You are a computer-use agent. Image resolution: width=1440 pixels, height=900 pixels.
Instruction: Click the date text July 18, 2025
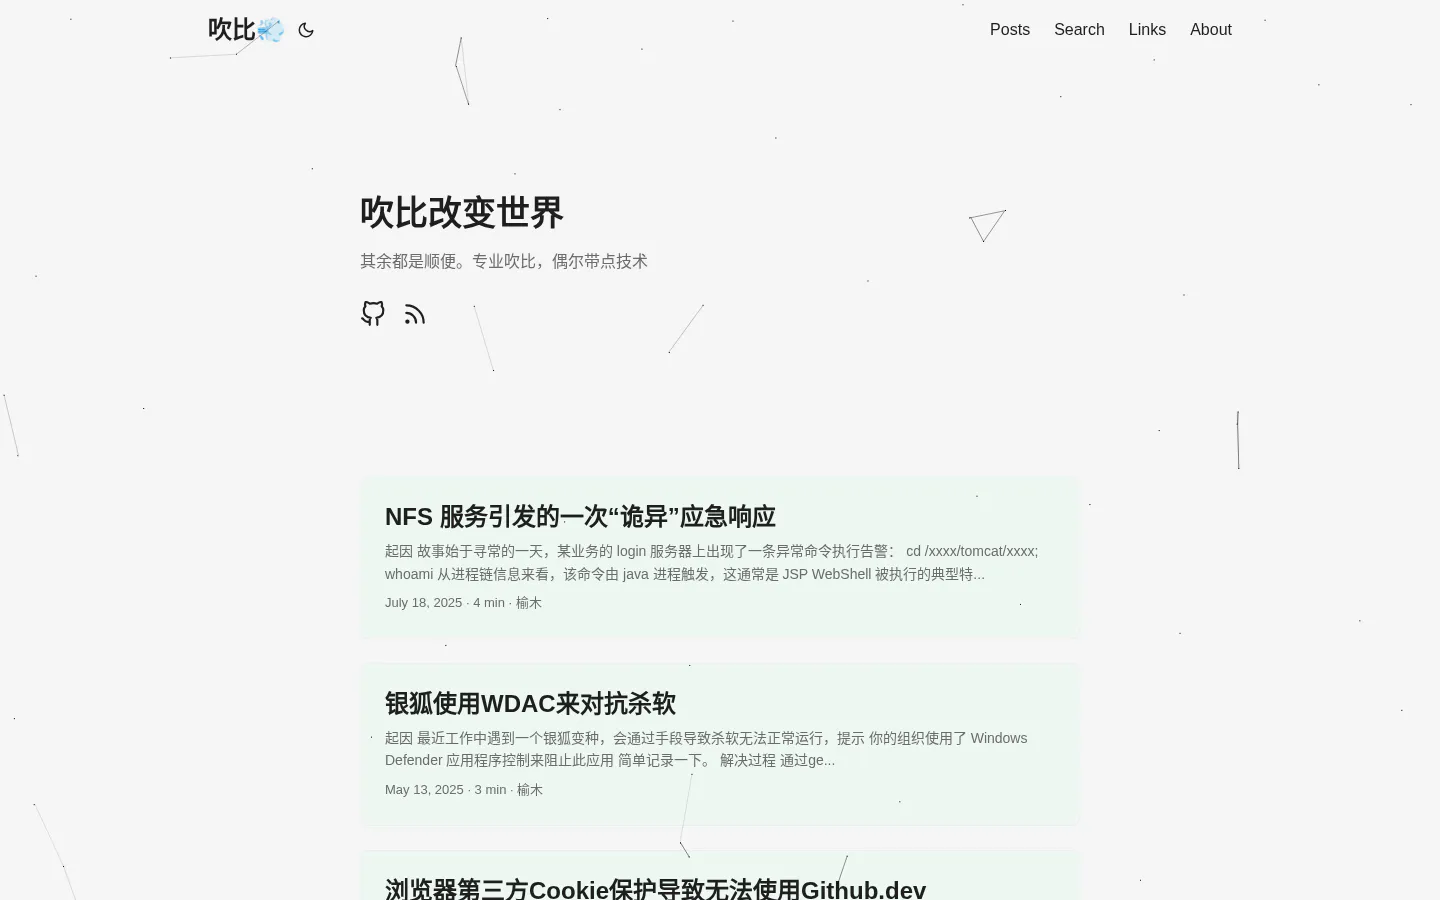click(x=423, y=603)
